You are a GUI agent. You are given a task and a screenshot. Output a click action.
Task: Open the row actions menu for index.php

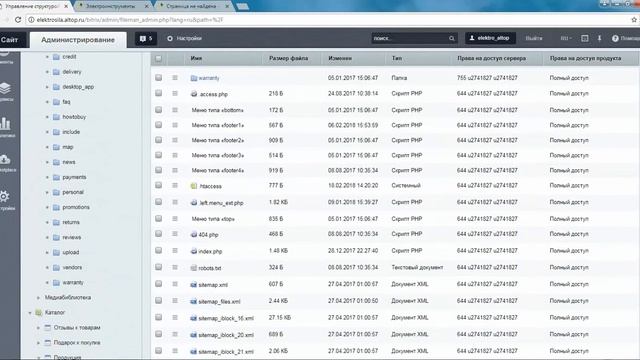tap(175, 251)
